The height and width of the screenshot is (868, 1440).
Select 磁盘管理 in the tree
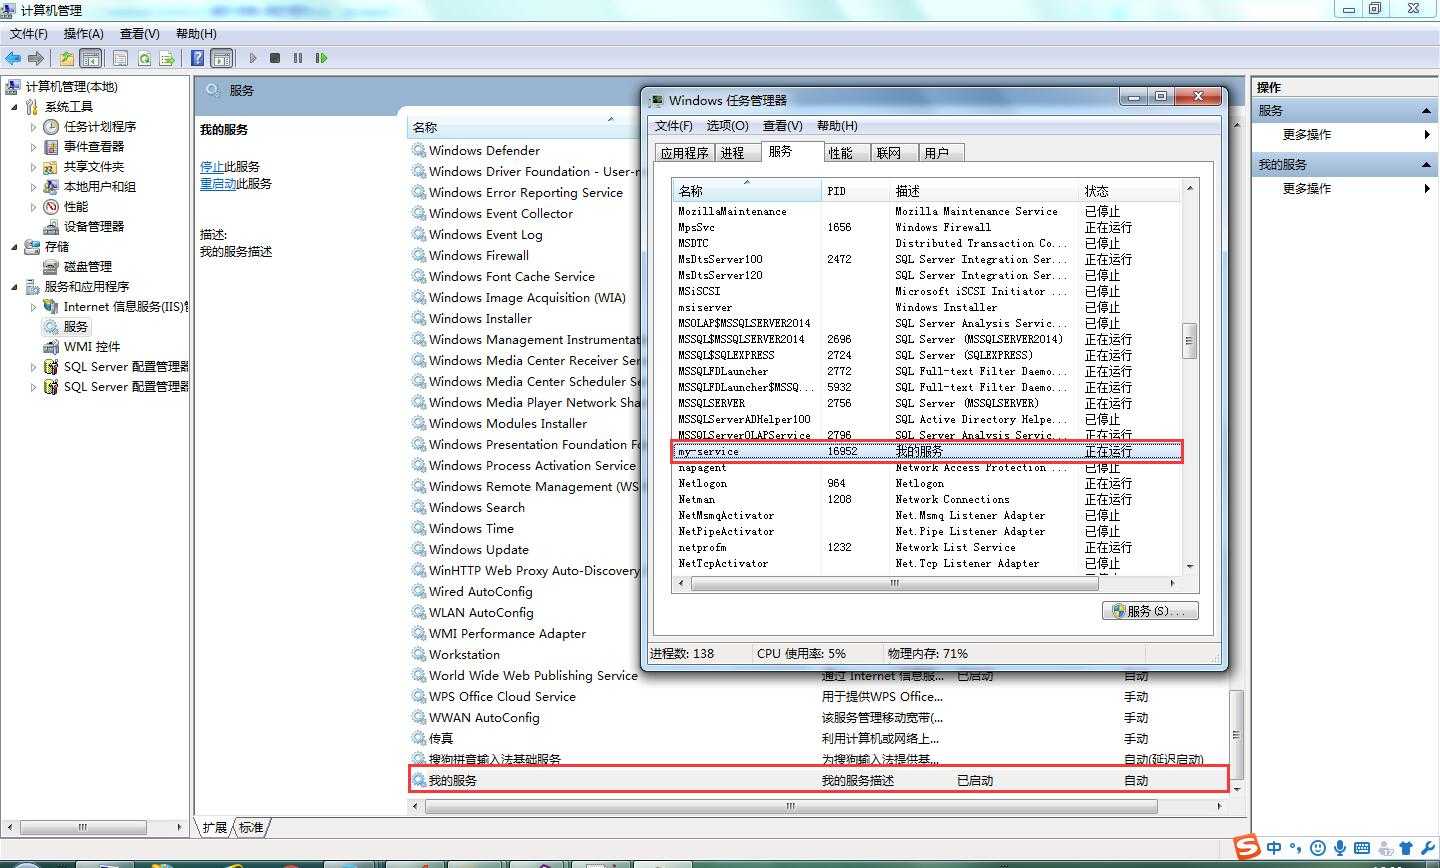(x=88, y=267)
